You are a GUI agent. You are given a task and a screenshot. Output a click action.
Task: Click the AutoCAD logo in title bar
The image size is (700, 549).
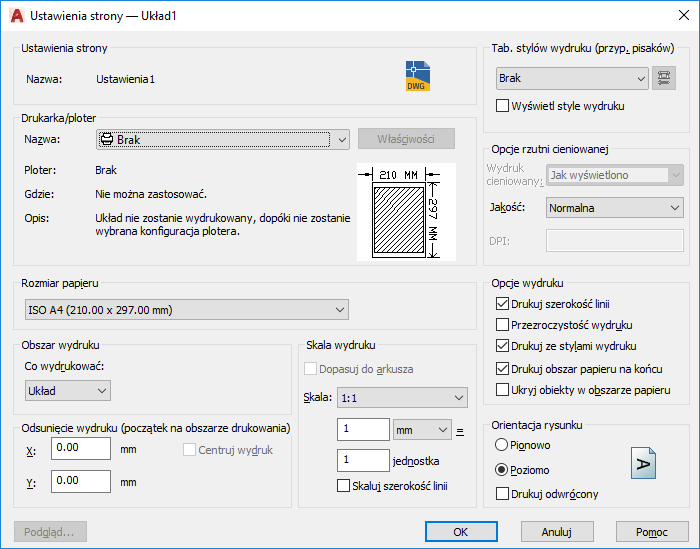(x=14, y=16)
